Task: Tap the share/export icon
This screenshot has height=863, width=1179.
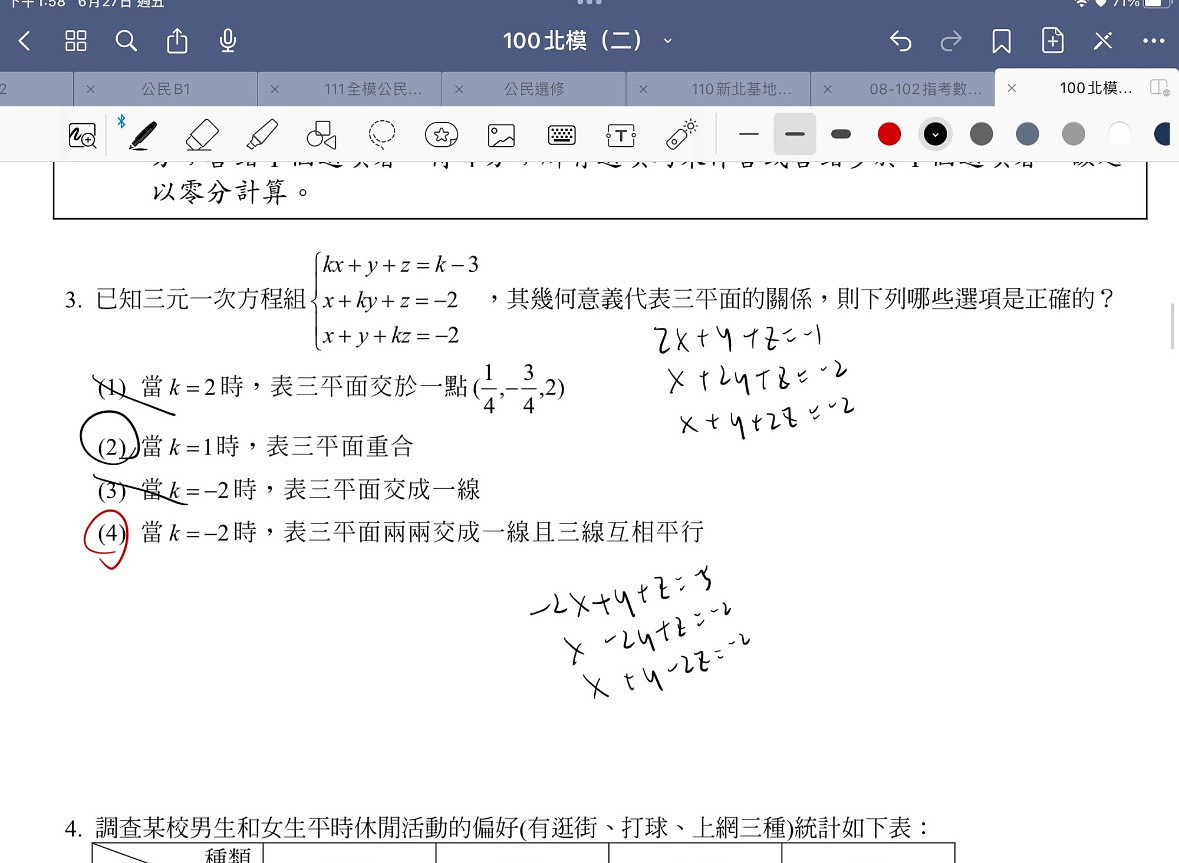Action: pos(177,41)
